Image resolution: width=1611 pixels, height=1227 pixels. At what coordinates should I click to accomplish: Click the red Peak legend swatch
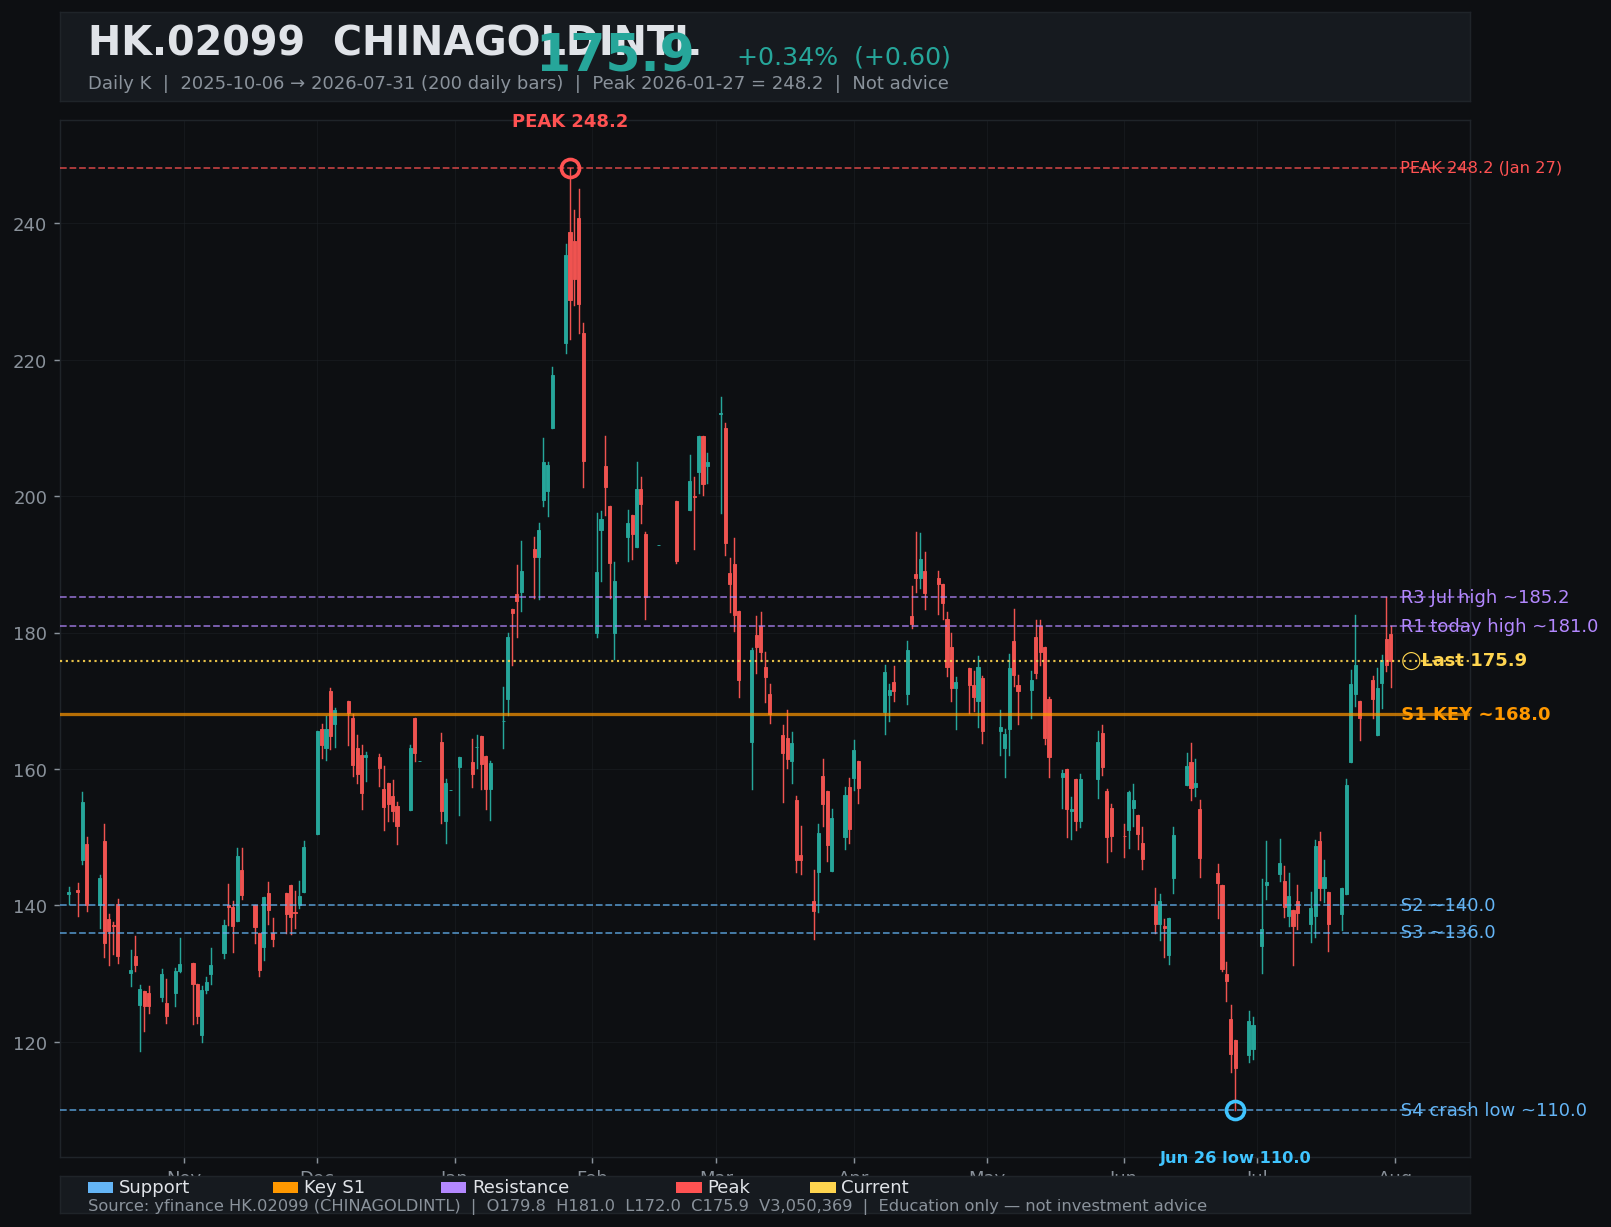pos(689,1188)
